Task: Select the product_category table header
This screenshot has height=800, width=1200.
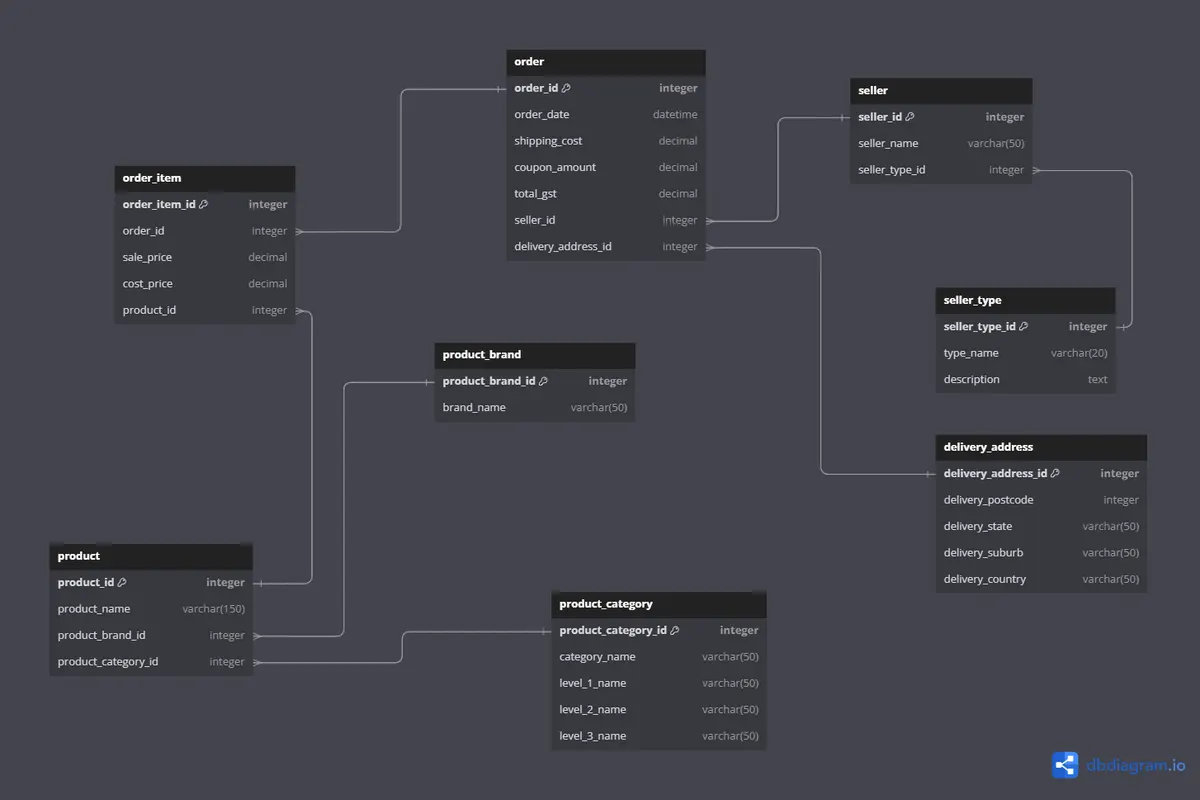Action: coord(659,605)
